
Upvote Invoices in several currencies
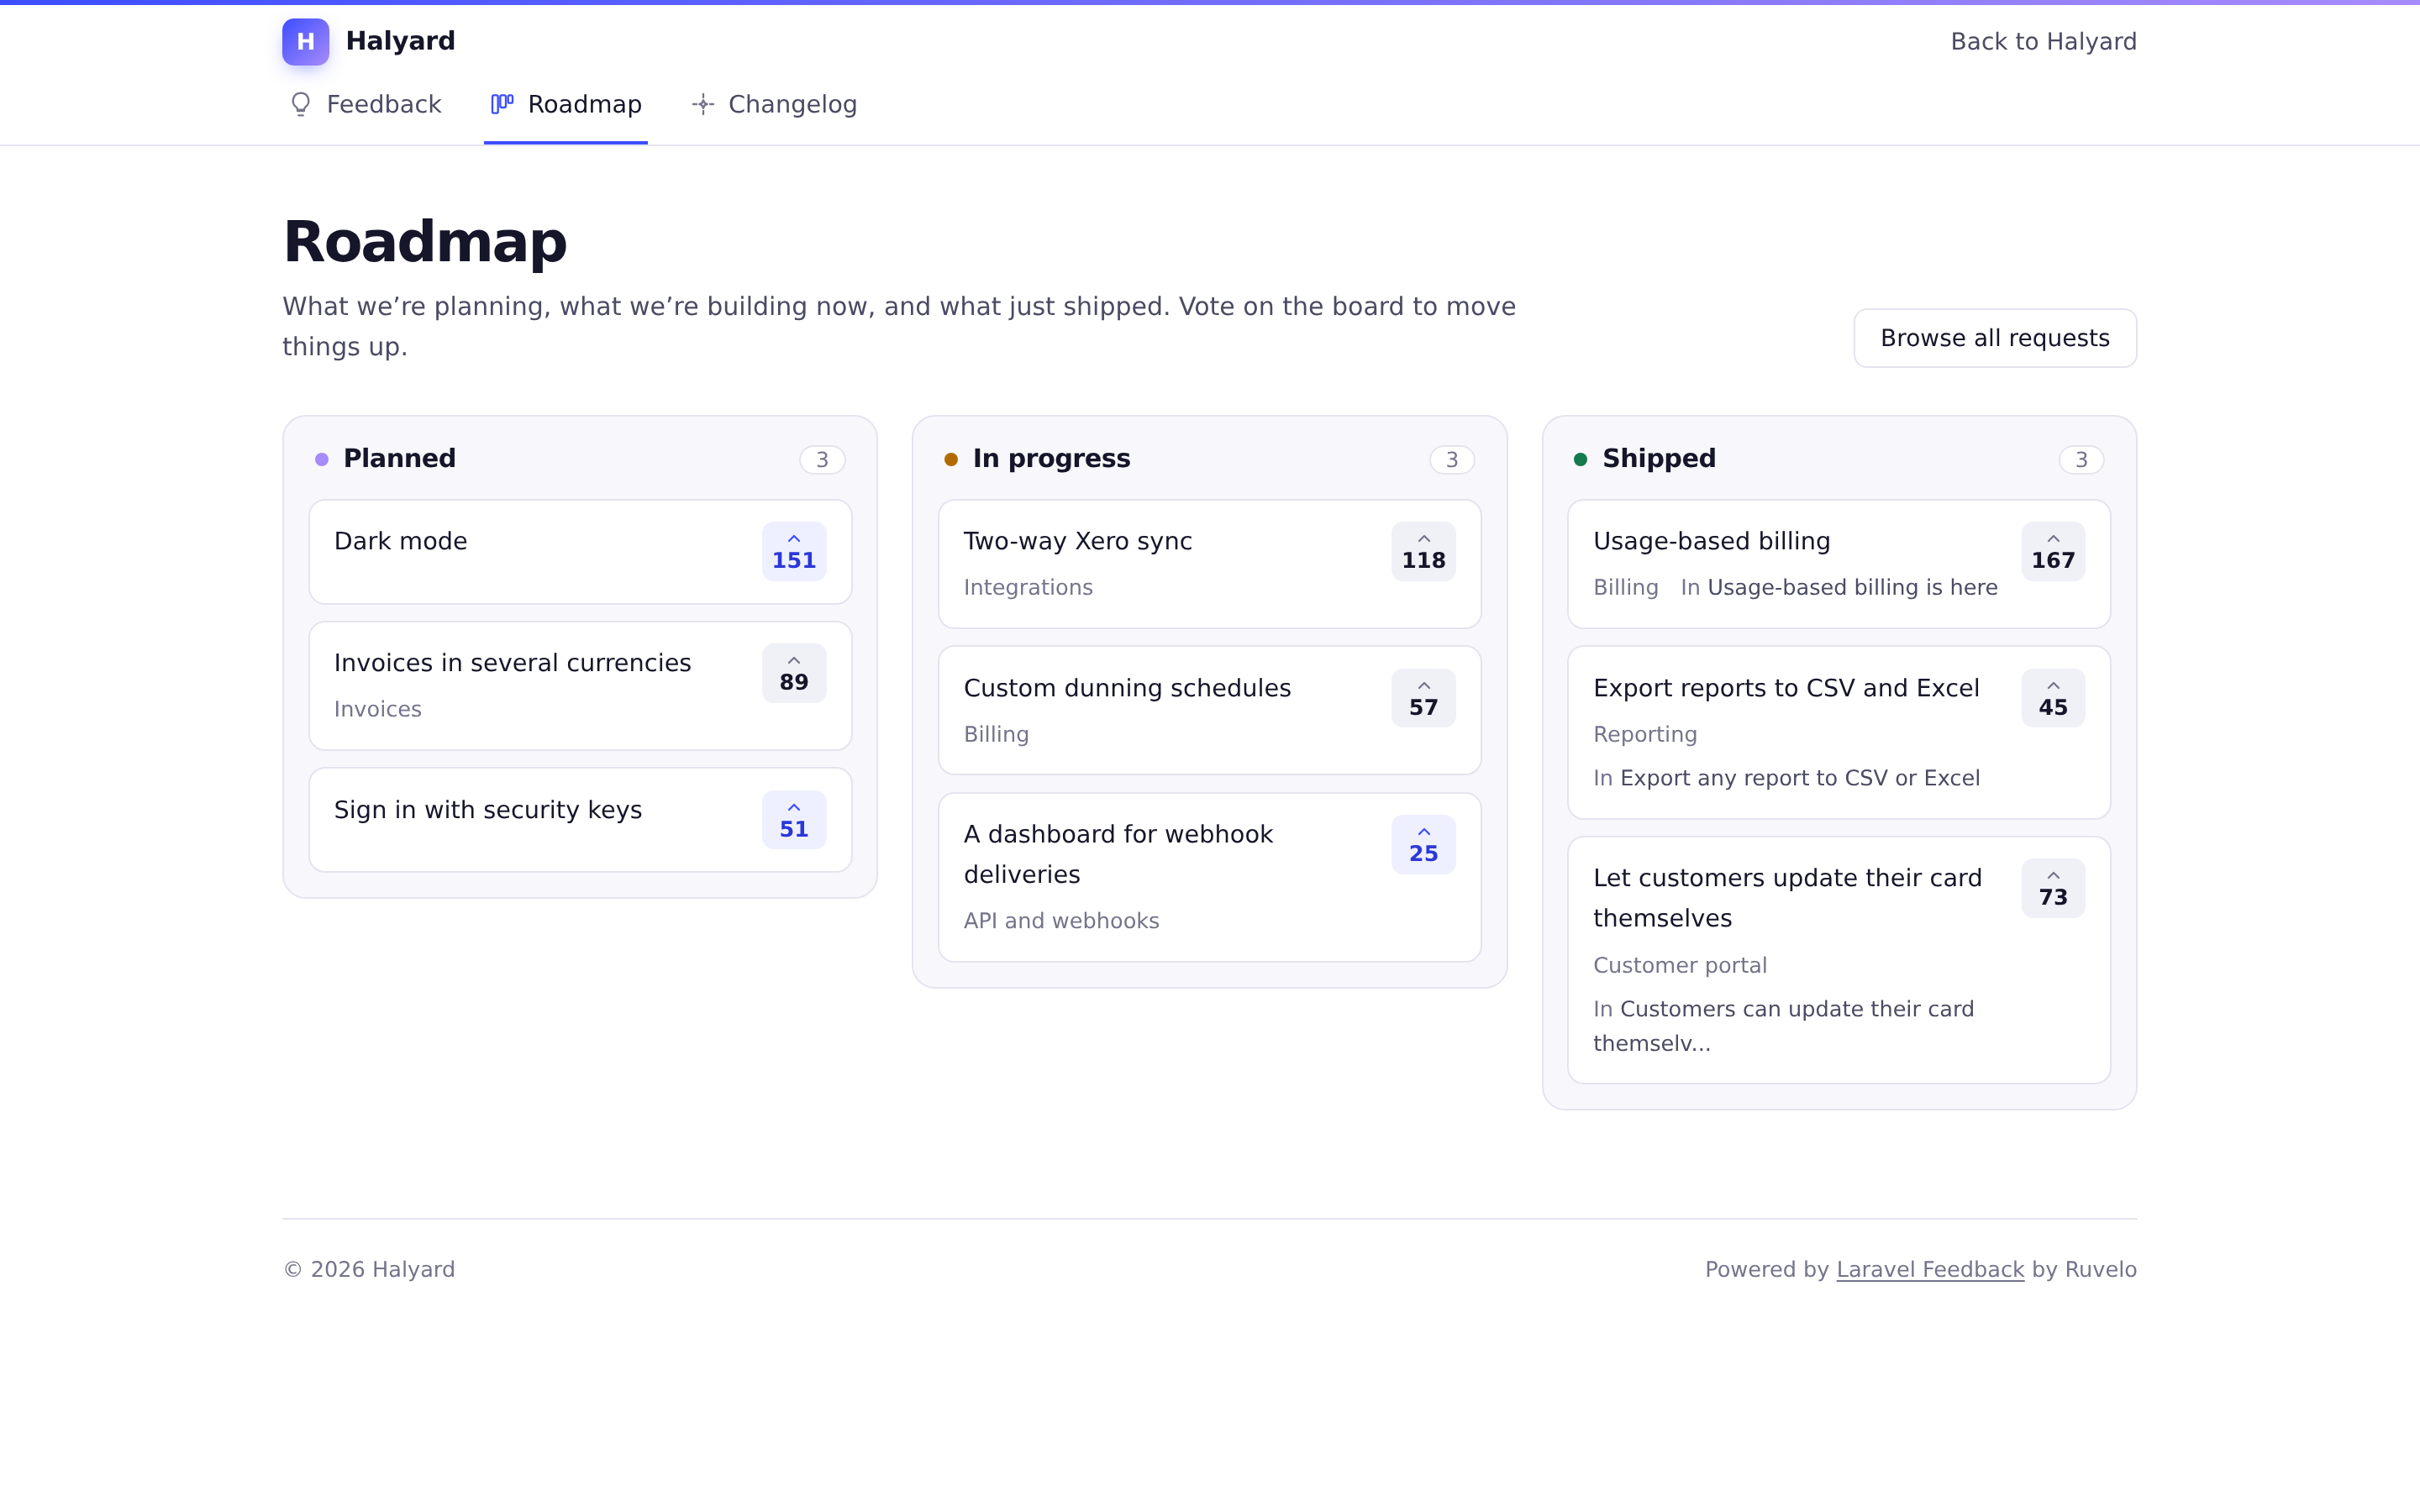click(794, 673)
